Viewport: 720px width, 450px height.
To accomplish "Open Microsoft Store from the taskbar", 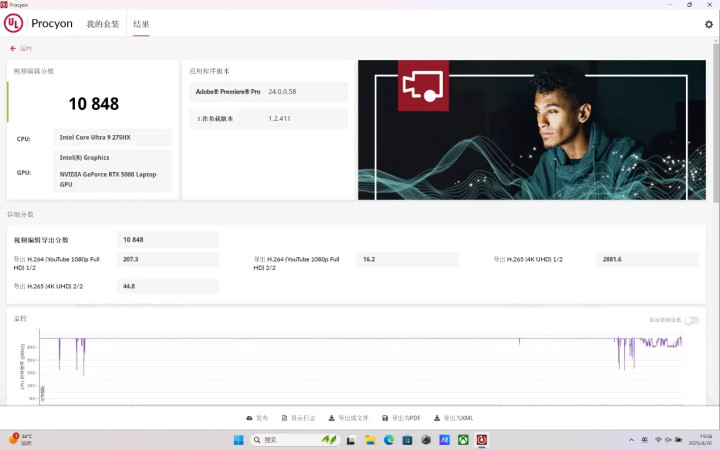I will click(x=407, y=440).
